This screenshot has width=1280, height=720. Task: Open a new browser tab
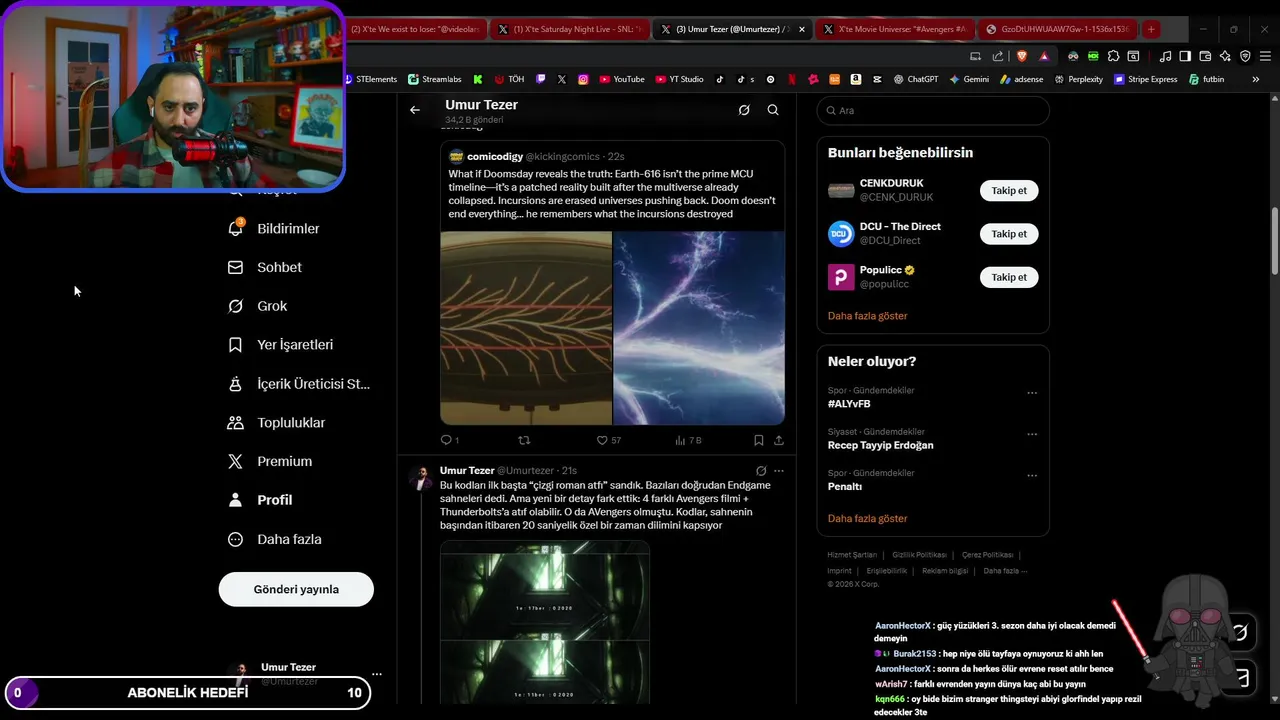[x=1151, y=29]
